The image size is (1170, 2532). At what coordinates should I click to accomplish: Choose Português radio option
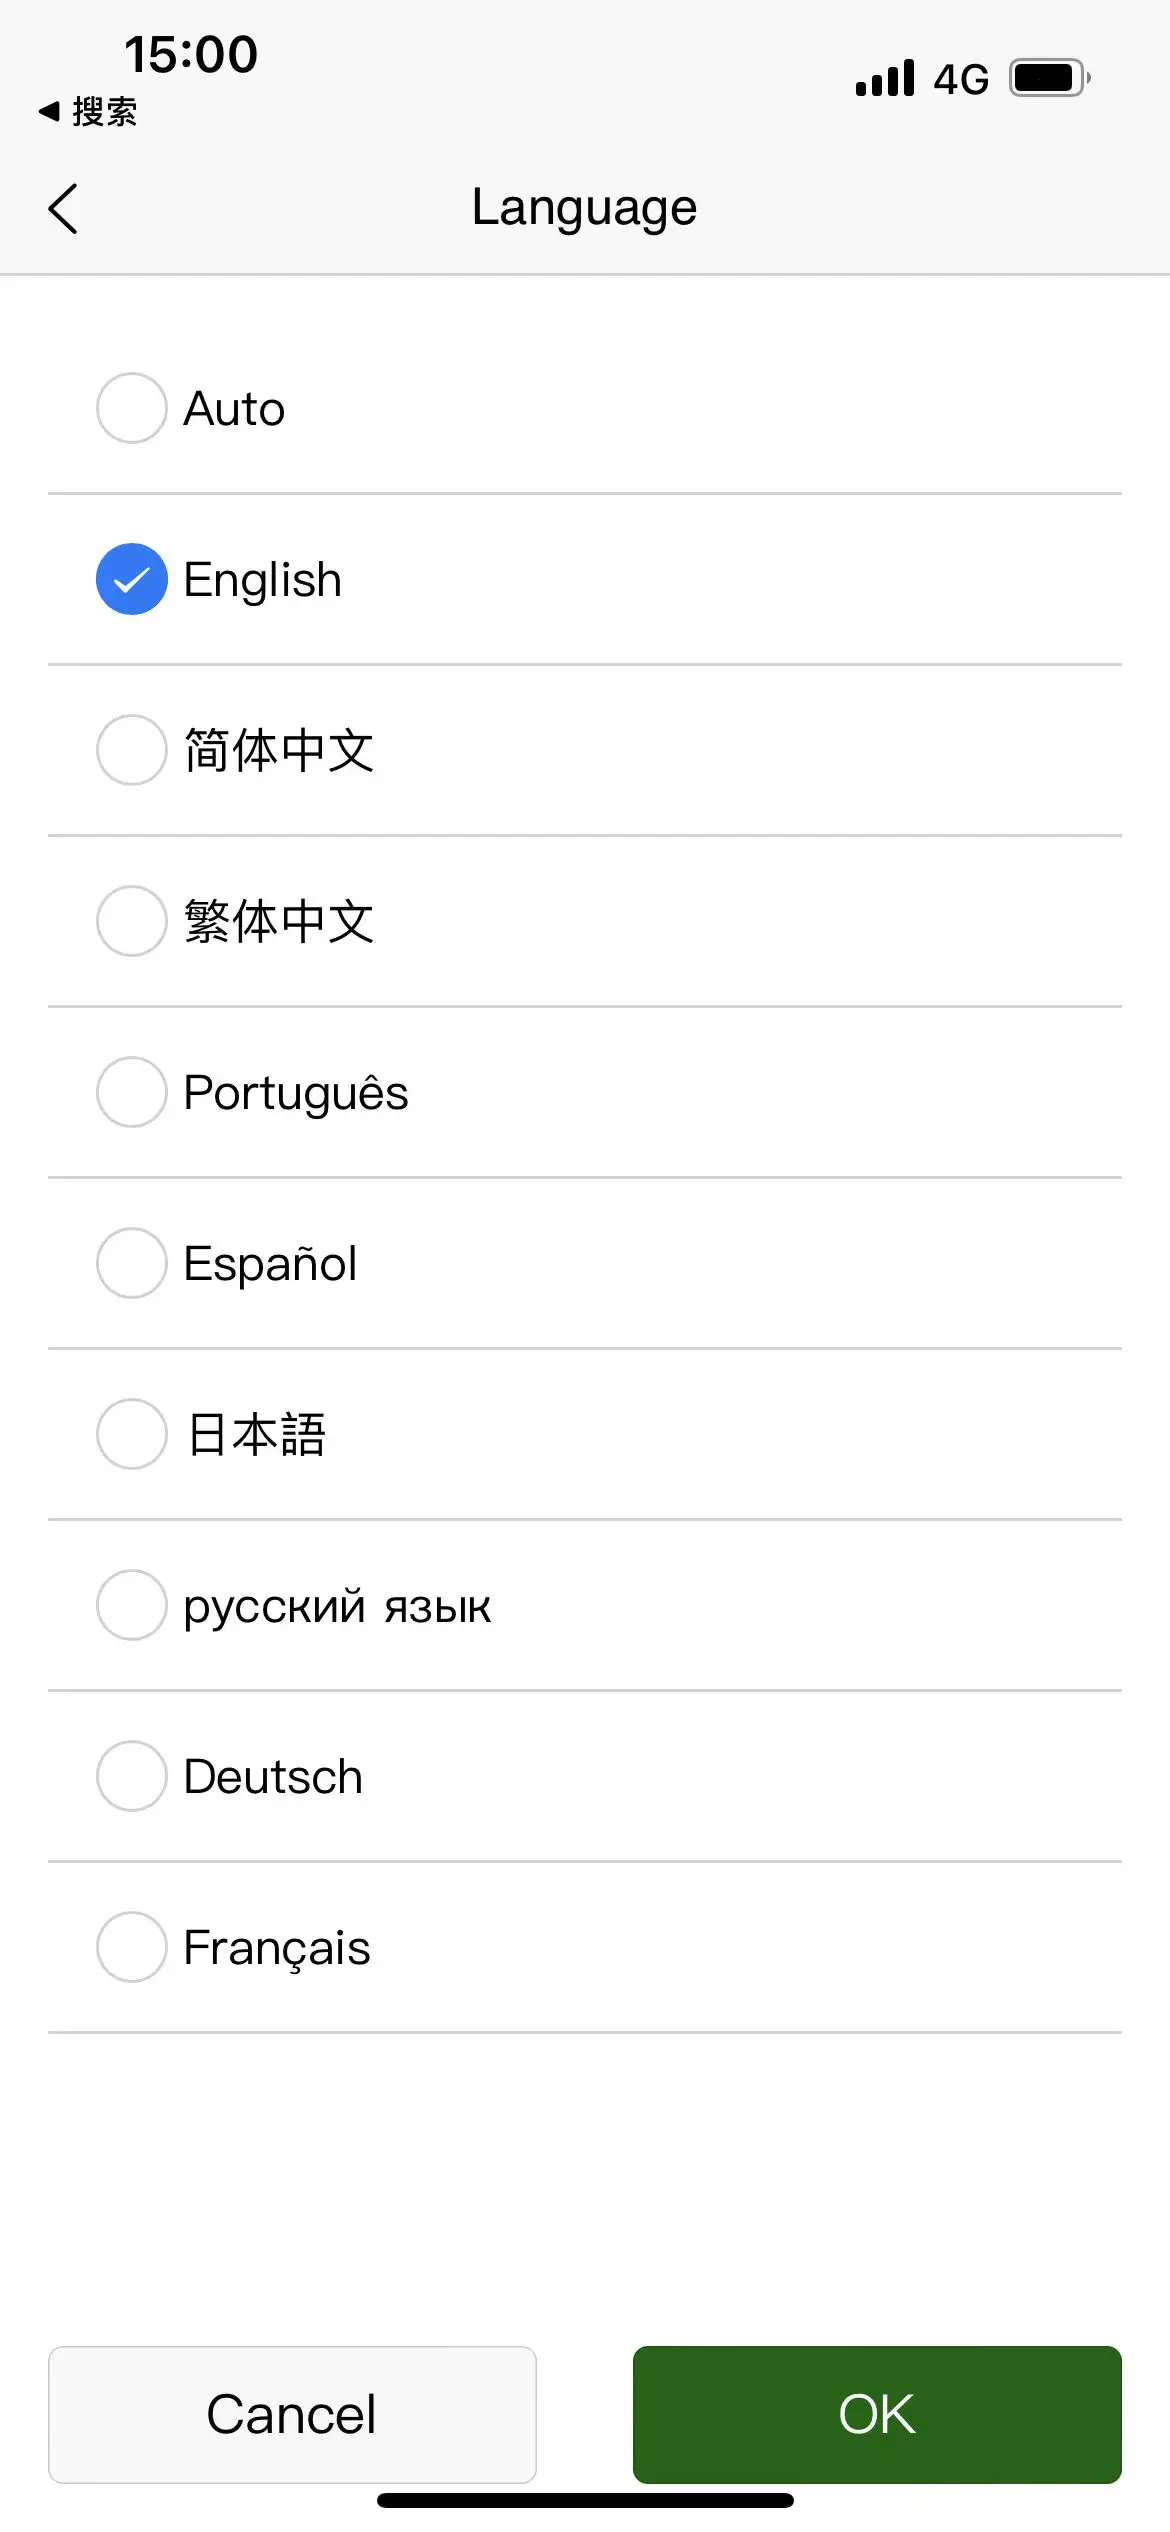[x=131, y=1092]
